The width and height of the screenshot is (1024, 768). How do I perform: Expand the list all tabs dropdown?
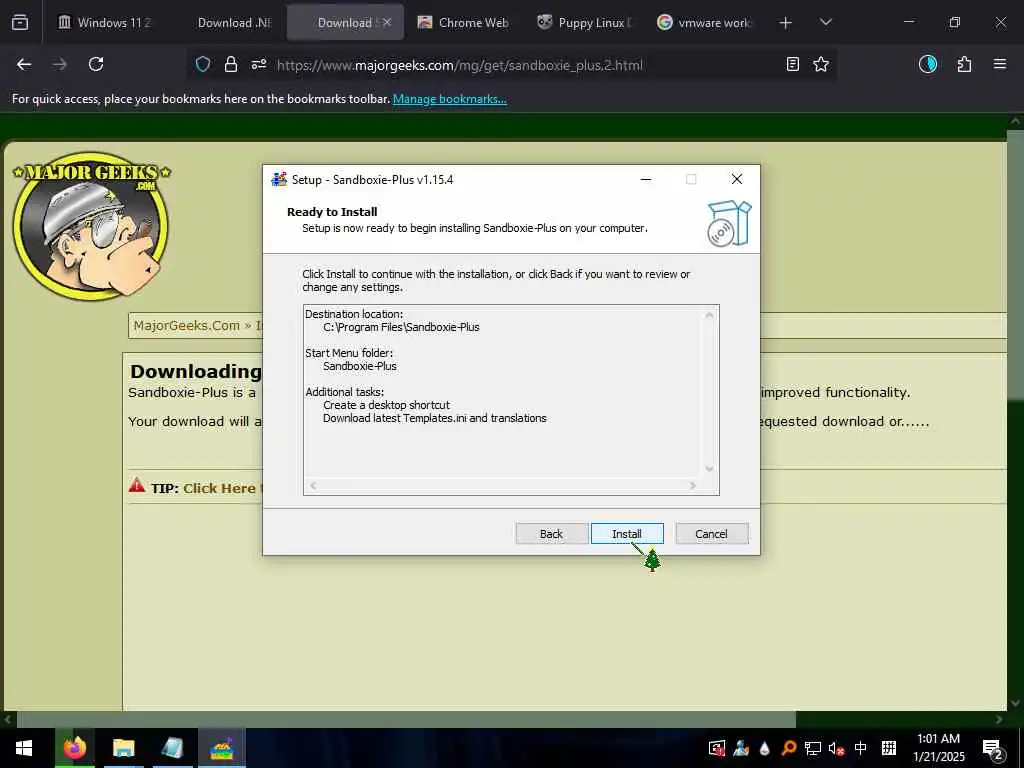point(825,22)
